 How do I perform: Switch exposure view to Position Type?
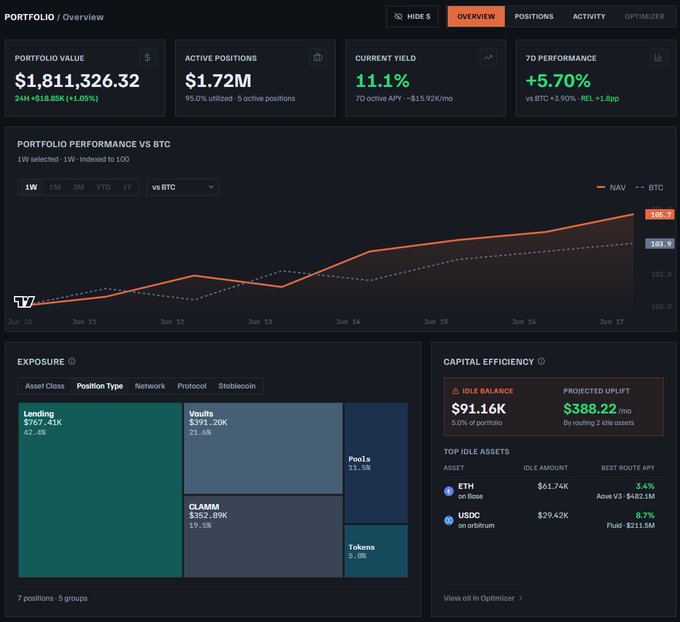click(100, 386)
